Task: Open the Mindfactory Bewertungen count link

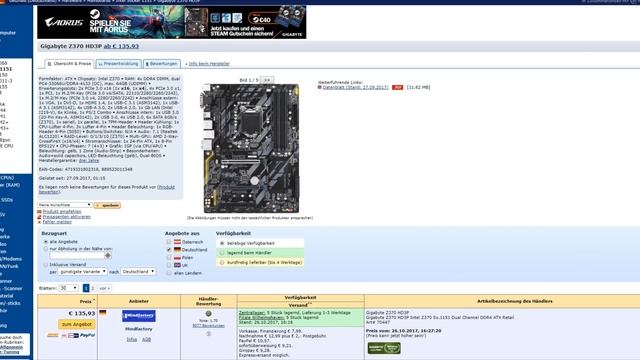Action: pyautogui.click(x=209, y=326)
